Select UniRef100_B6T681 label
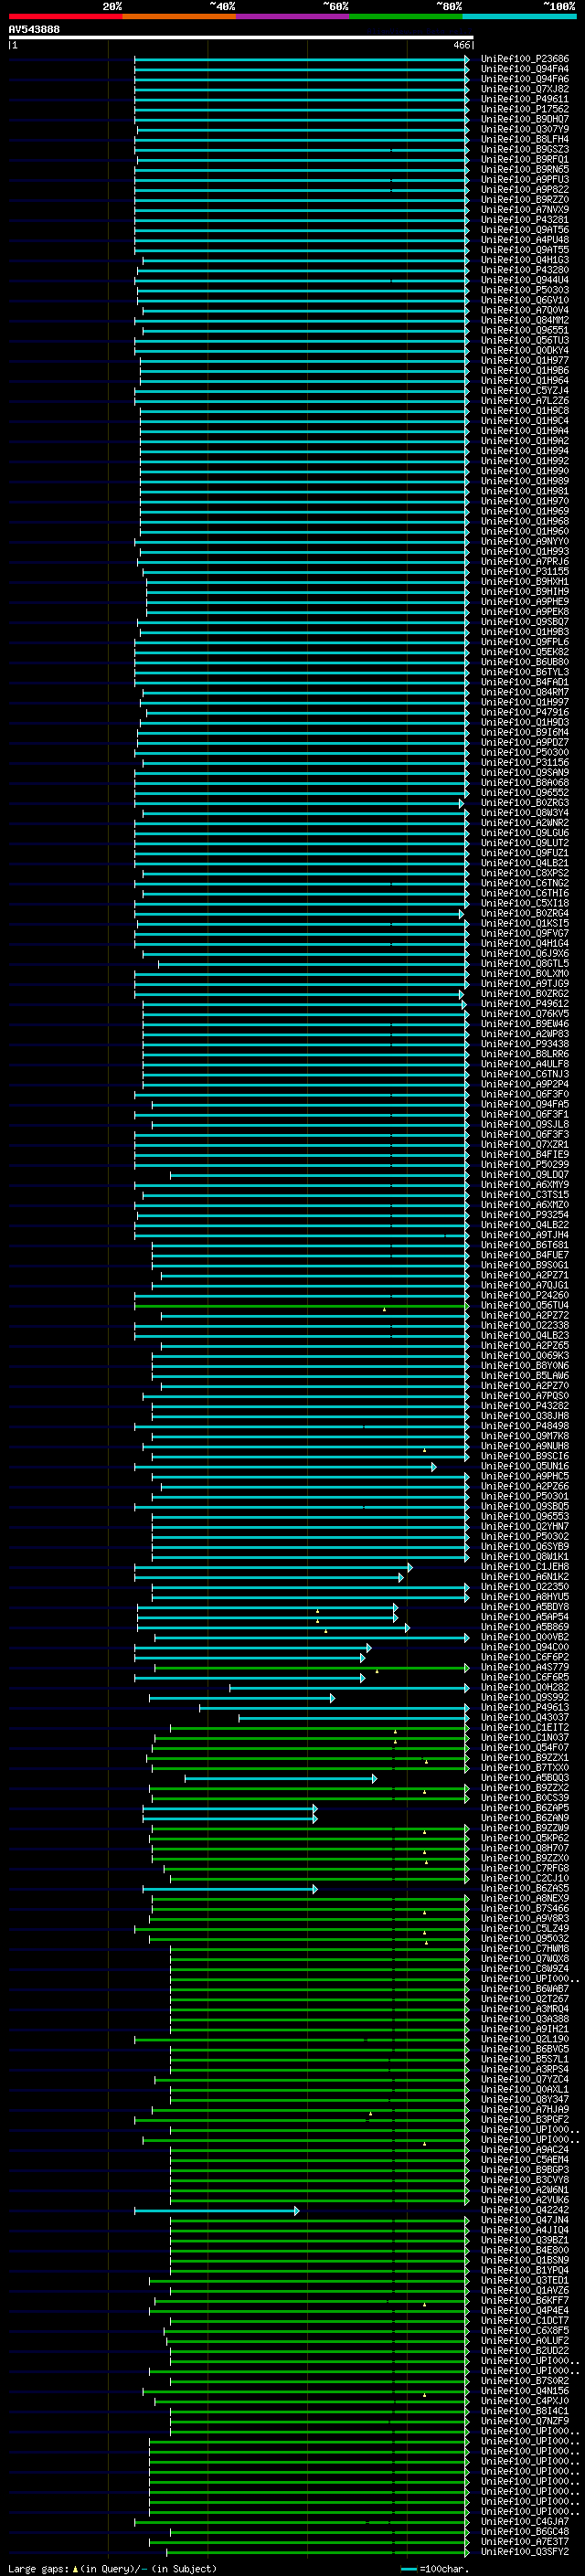 tap(525, 1245)
